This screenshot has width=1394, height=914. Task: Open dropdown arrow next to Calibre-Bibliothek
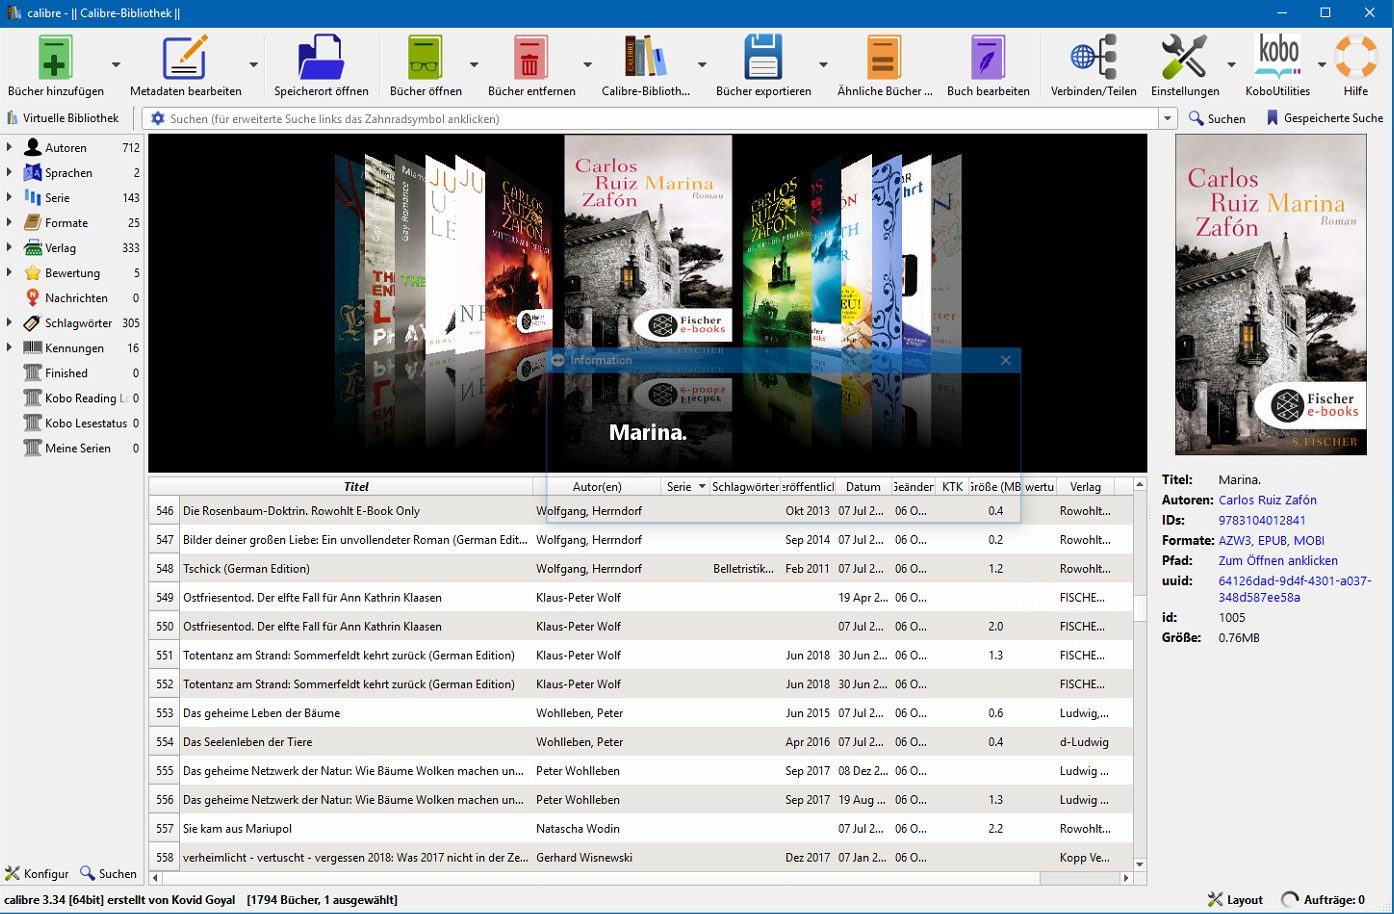coord(702,65)
